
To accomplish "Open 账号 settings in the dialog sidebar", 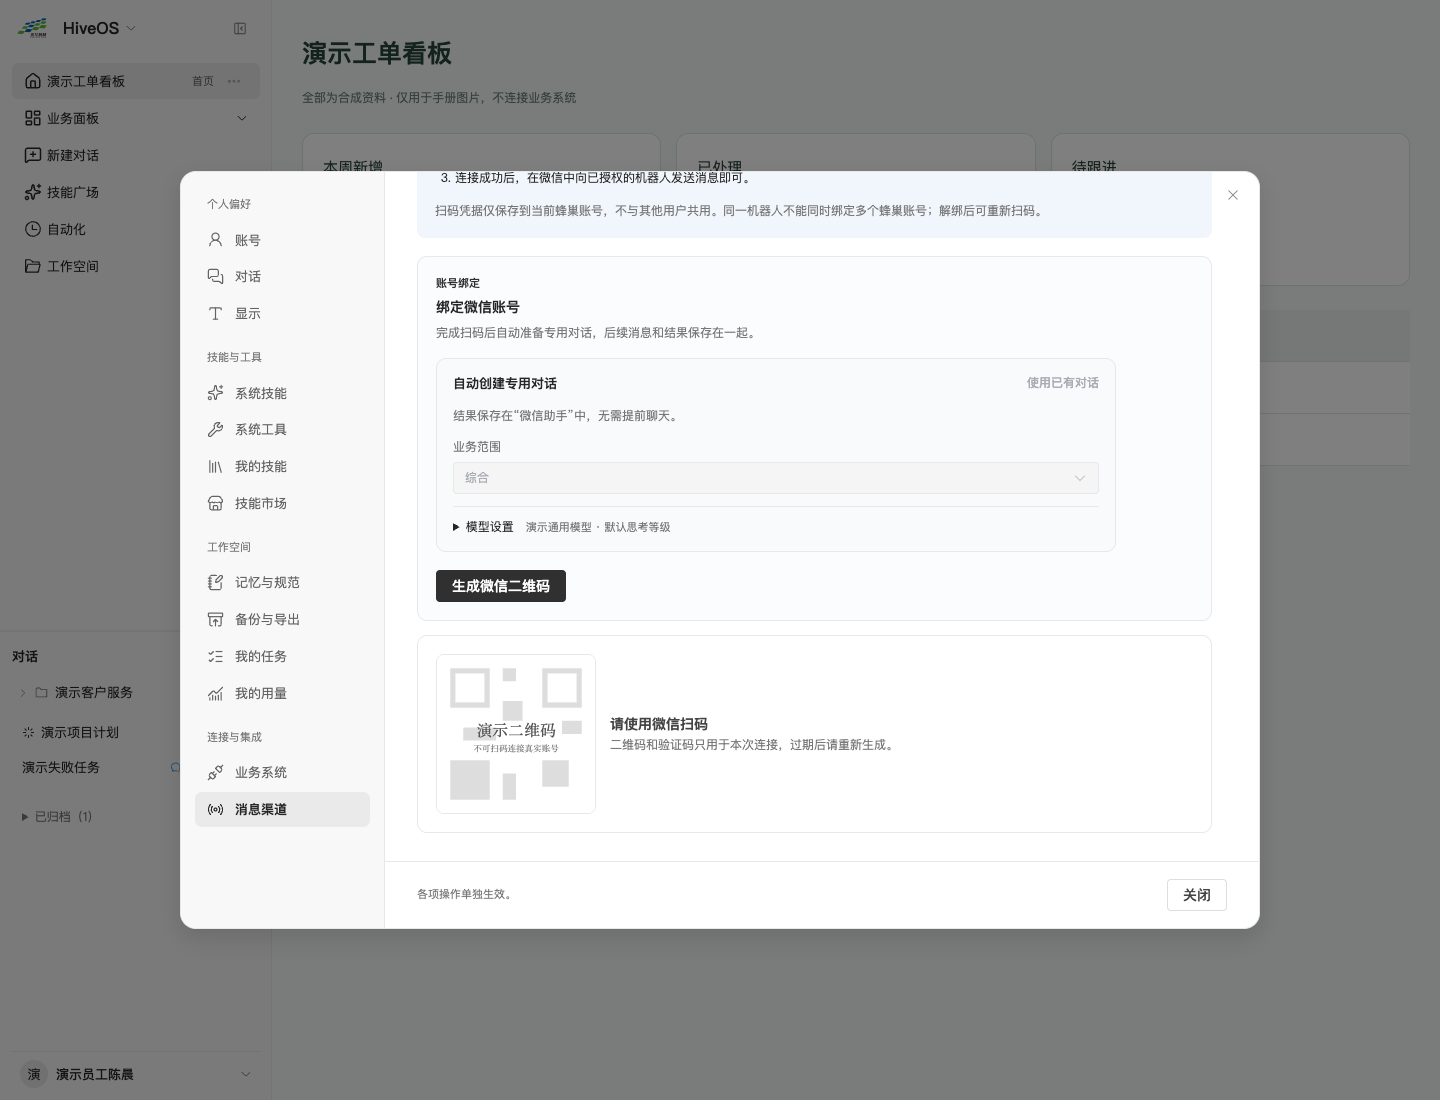I will click(x=282, y=240).
